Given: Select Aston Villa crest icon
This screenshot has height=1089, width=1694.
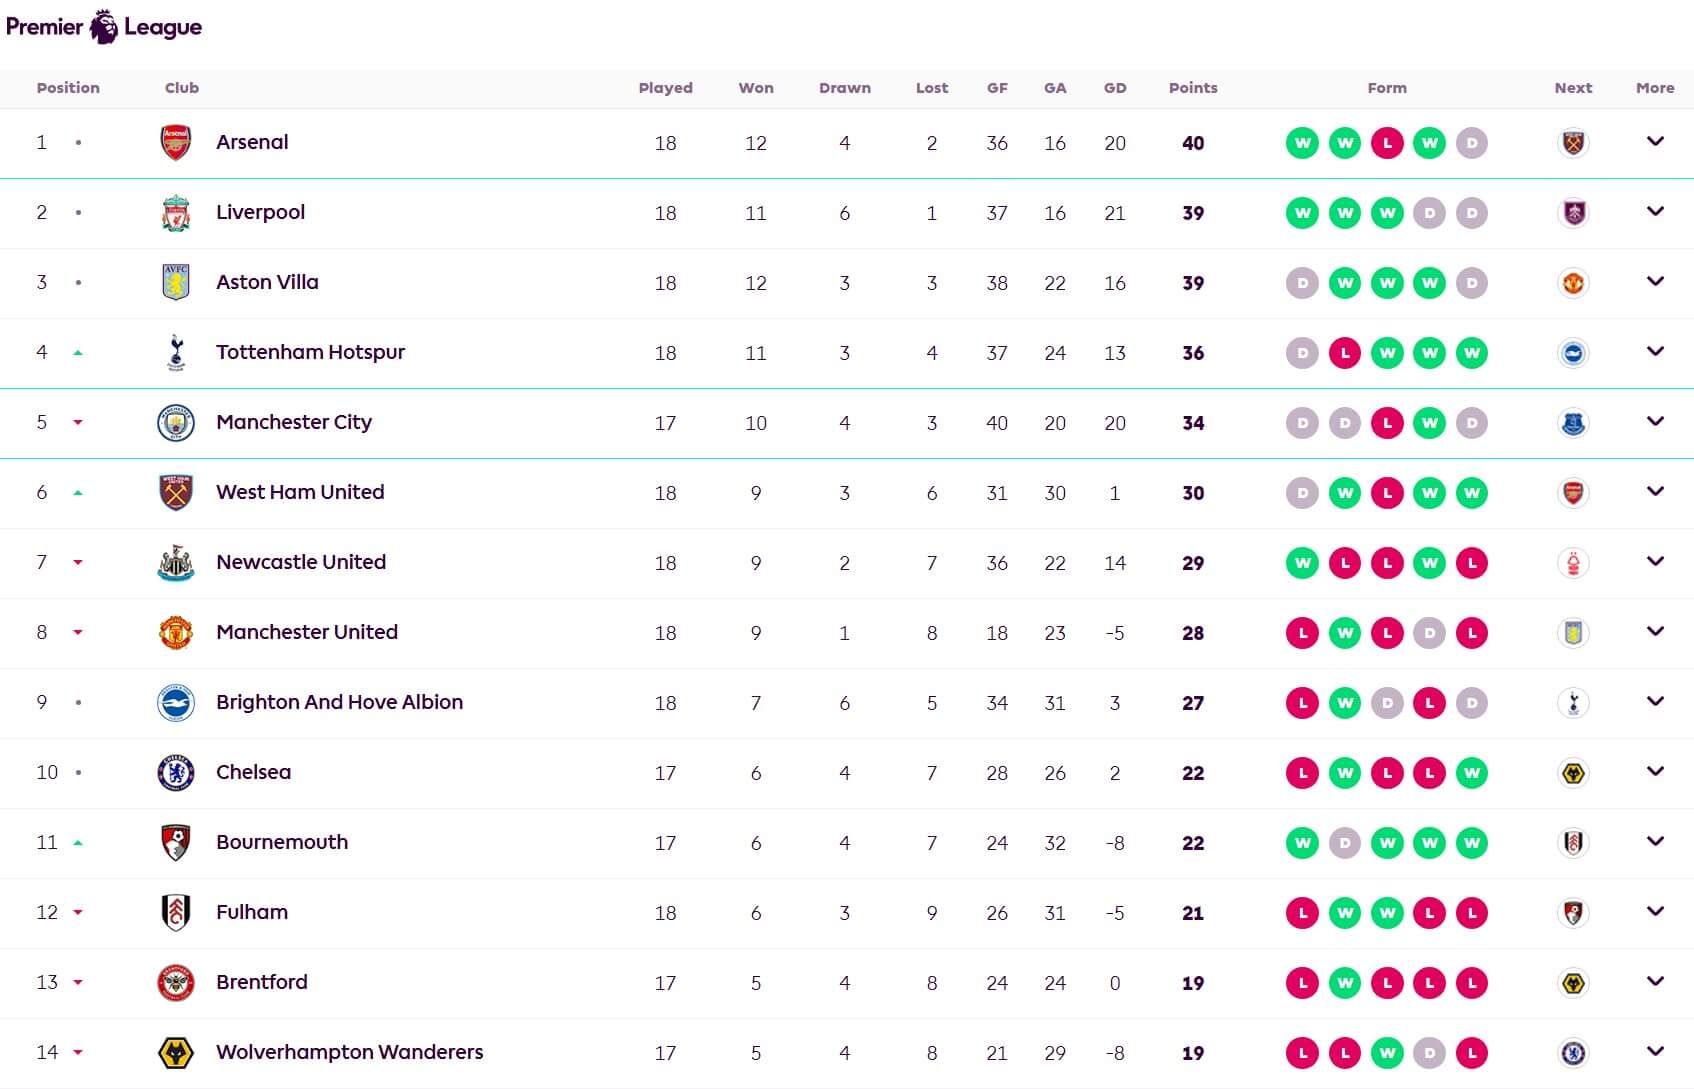Looking at the screenshot, I should [x=176, y=283].
